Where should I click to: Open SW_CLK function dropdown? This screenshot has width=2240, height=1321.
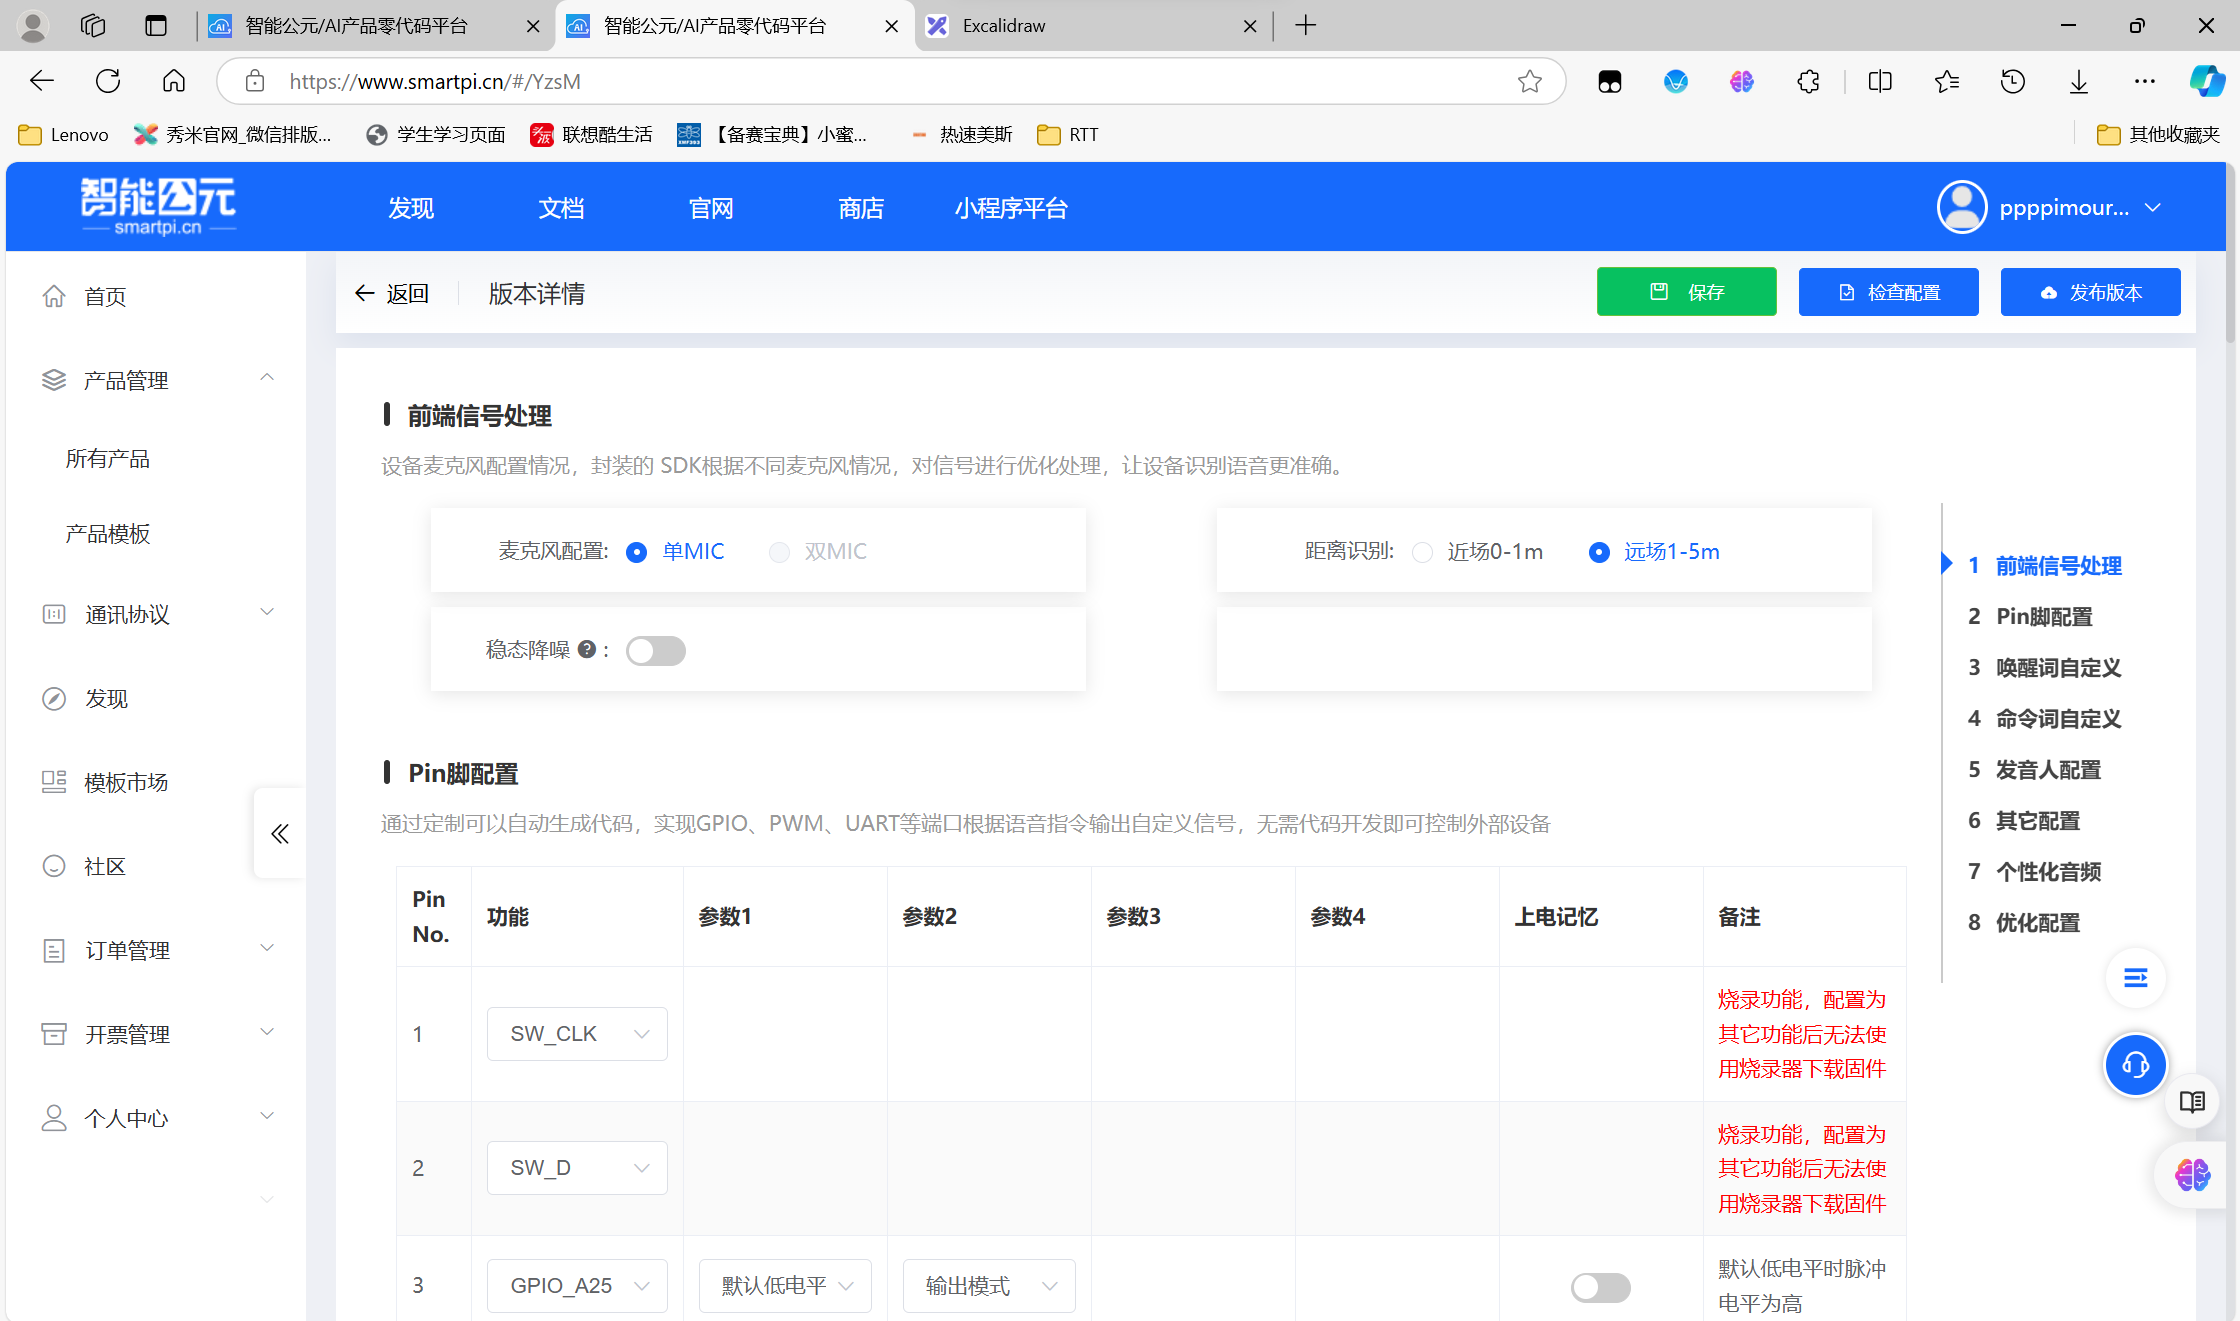tap(577, 1033)
